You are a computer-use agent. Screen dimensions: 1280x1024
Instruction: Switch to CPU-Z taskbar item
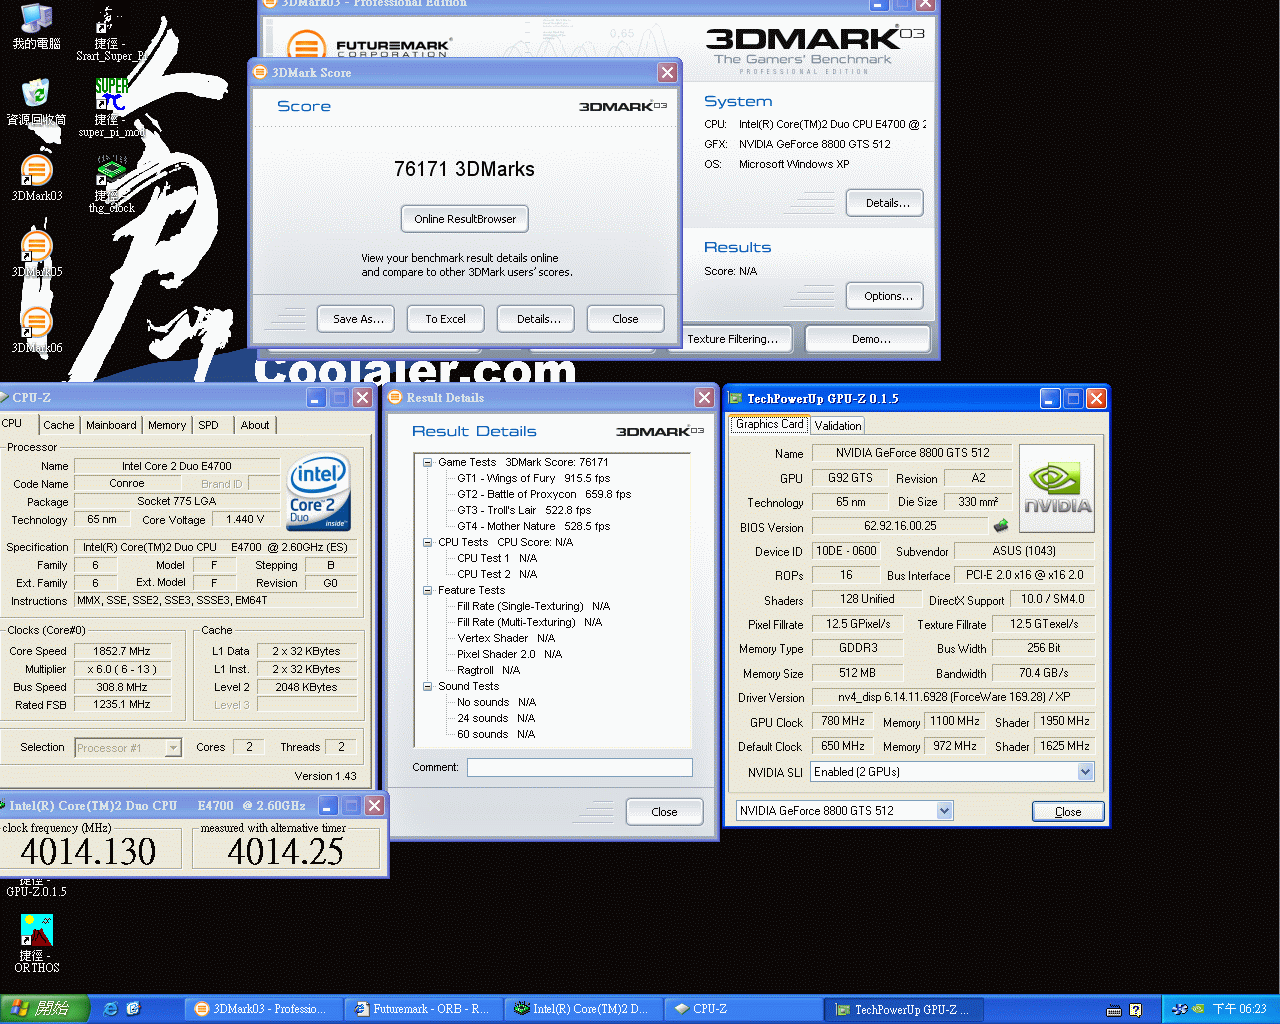pyautogui.click(x=745, y=1009)
